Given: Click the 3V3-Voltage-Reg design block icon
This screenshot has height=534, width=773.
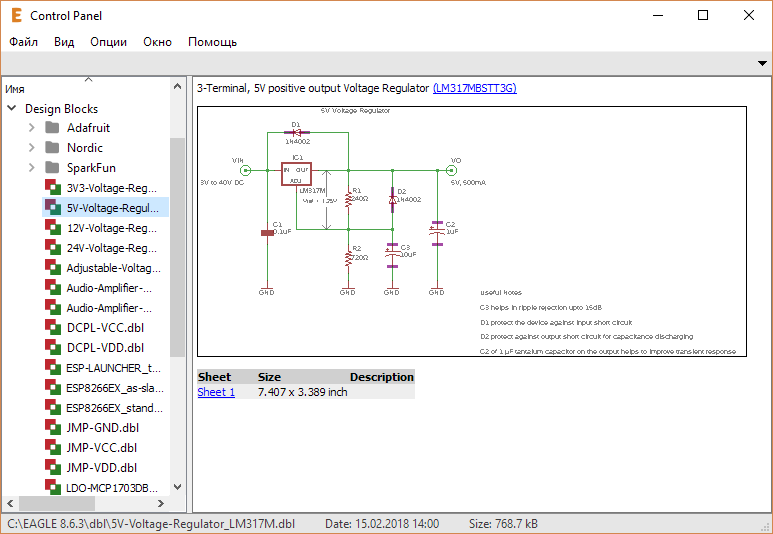Looking at the screenshot, I should pos(53,187).
